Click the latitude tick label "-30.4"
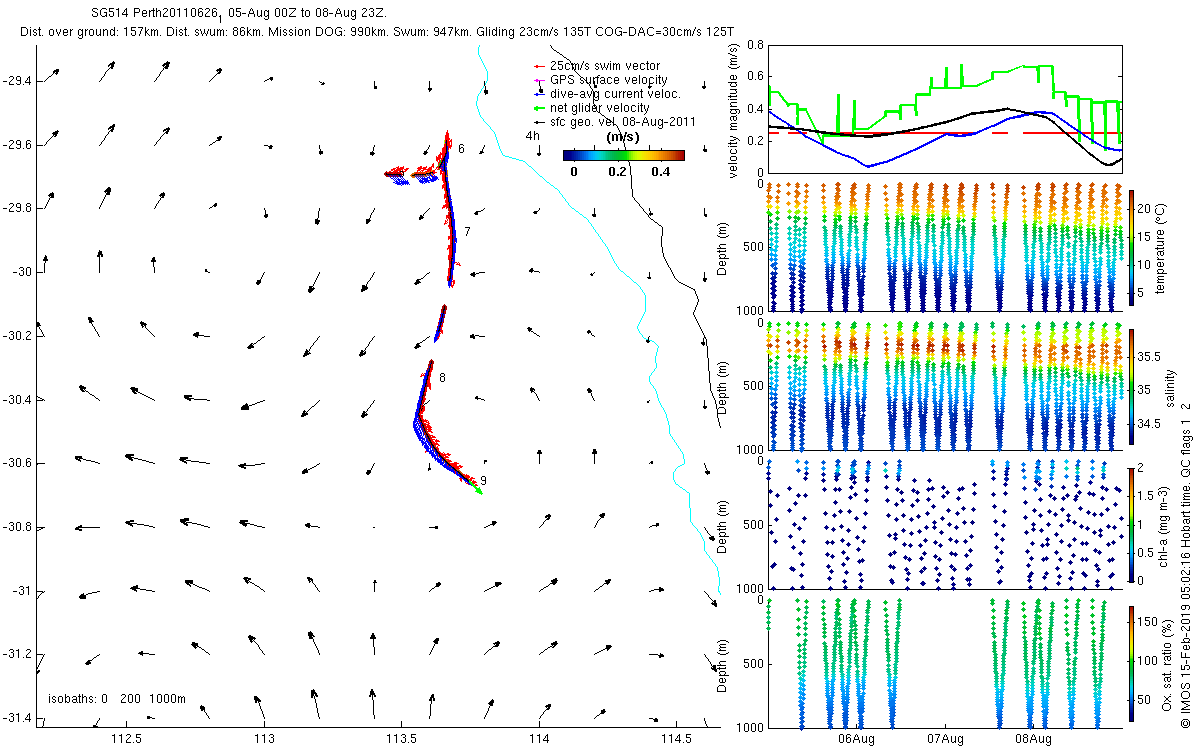Image resolution: width=1200 pixels, height=750 pixels. point(18,399)
